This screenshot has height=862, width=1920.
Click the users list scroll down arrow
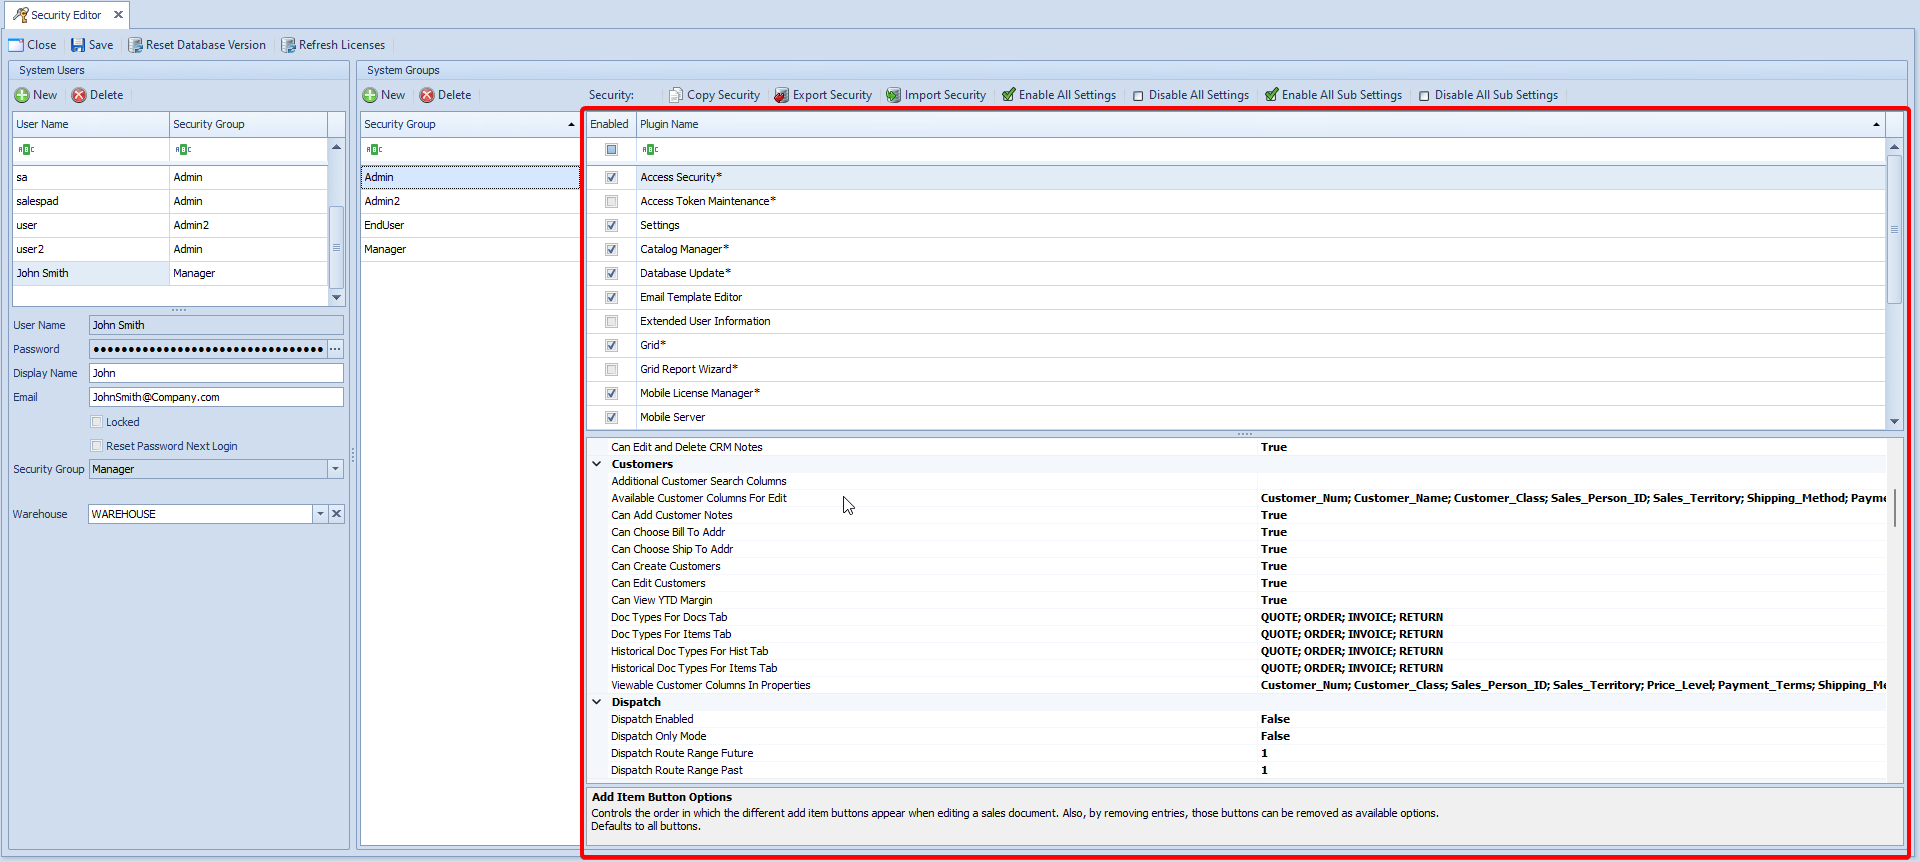pyautogui.click(x=336, y=298)
